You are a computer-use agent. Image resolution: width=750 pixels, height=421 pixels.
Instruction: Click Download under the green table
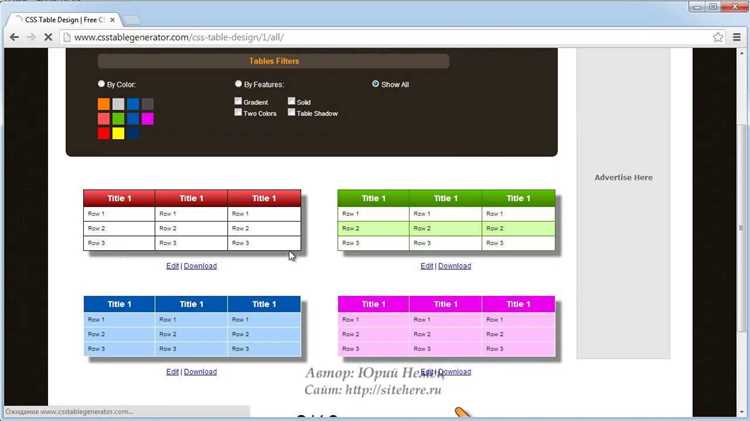click(x=454, y=266)
